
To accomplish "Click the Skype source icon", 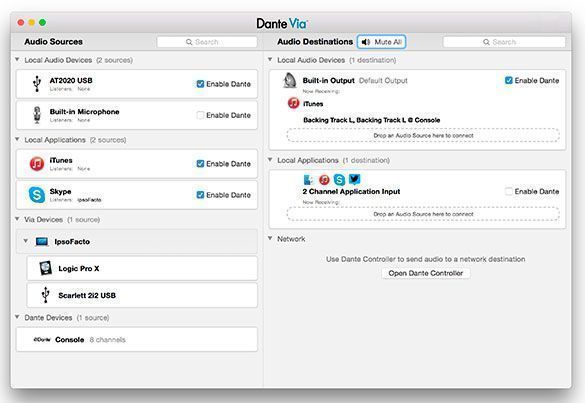I will pyautogui.click(x=37, y=194).
